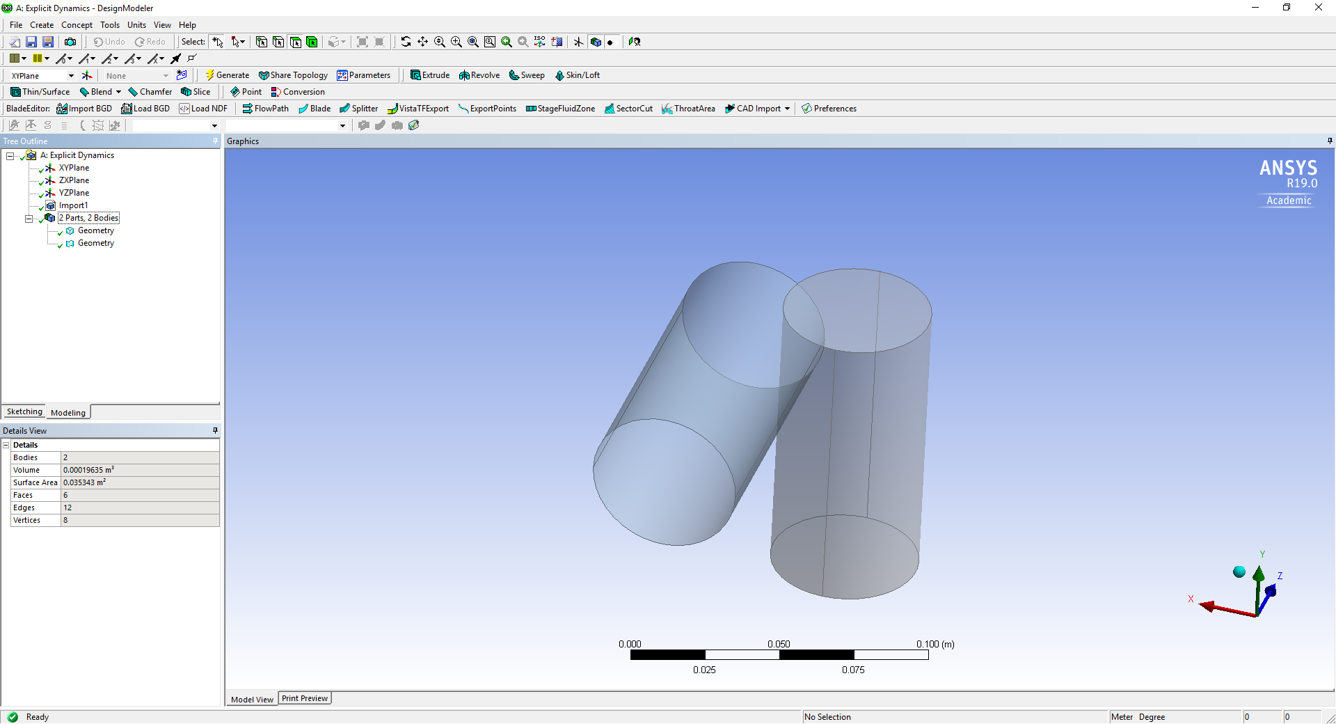Open the Parameters tool

[x=363, y=75]
